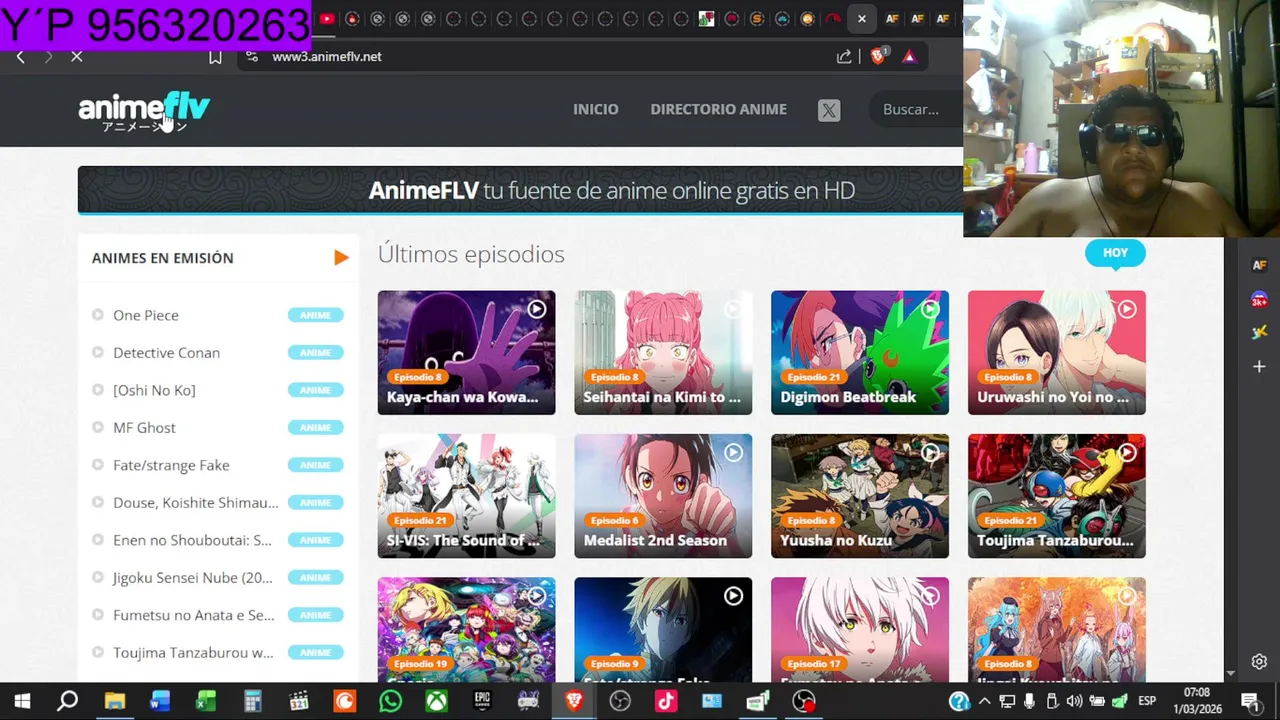Screen dimensions: 1280x720
Task: Open WhatsApp from the taskbar
Action: coord(390,701)
